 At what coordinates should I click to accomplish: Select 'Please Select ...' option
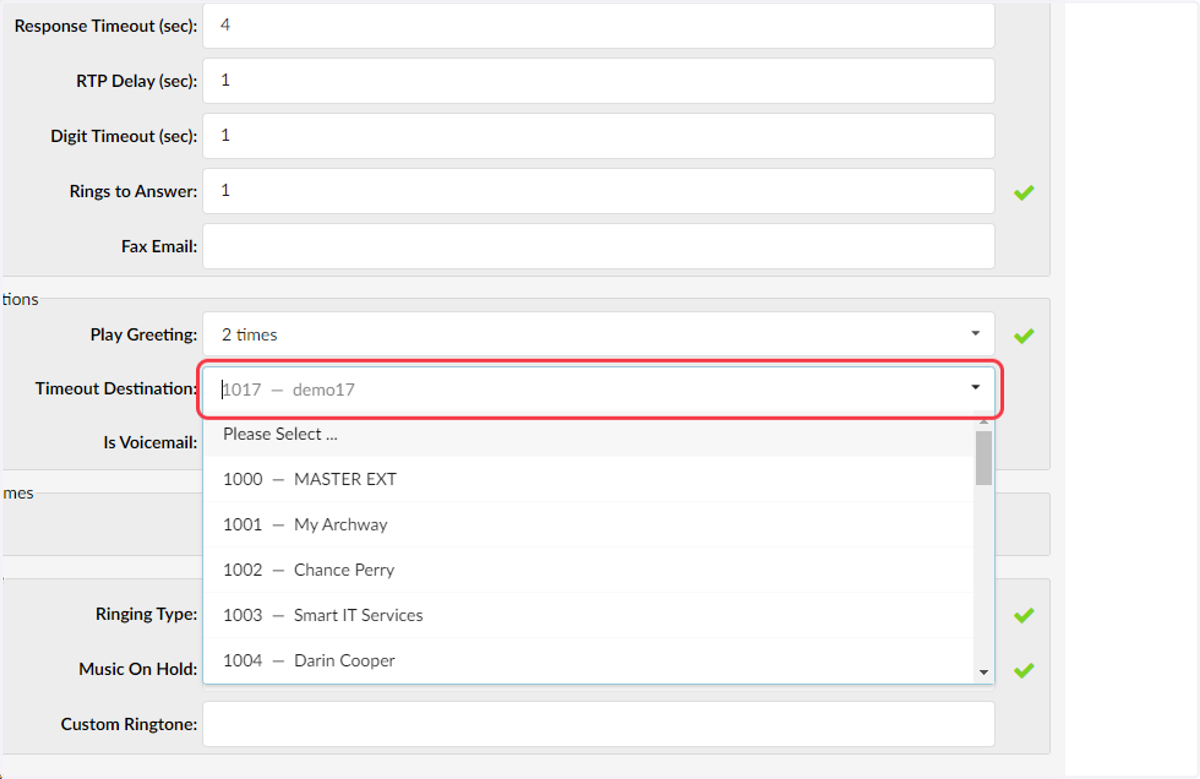588,435
